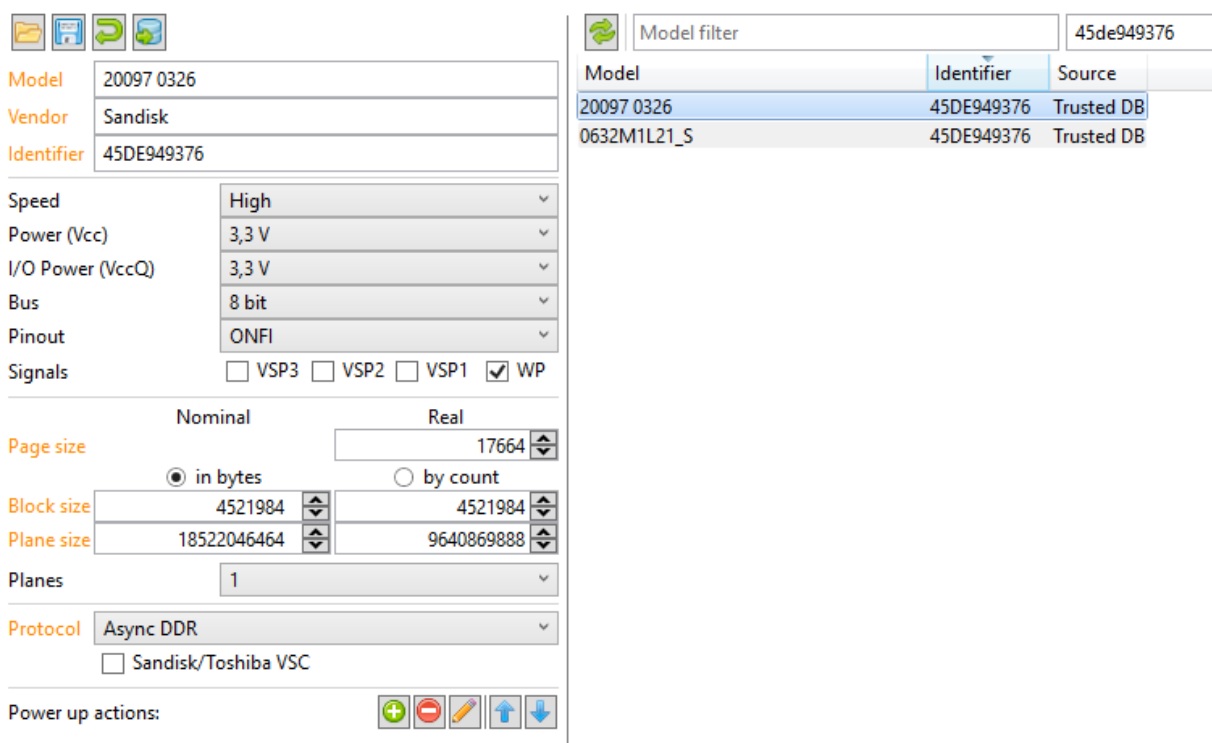Select the 20097 0326 row in list
The height and width of the screenshot is (743, 1212).
tap(862, 106)
